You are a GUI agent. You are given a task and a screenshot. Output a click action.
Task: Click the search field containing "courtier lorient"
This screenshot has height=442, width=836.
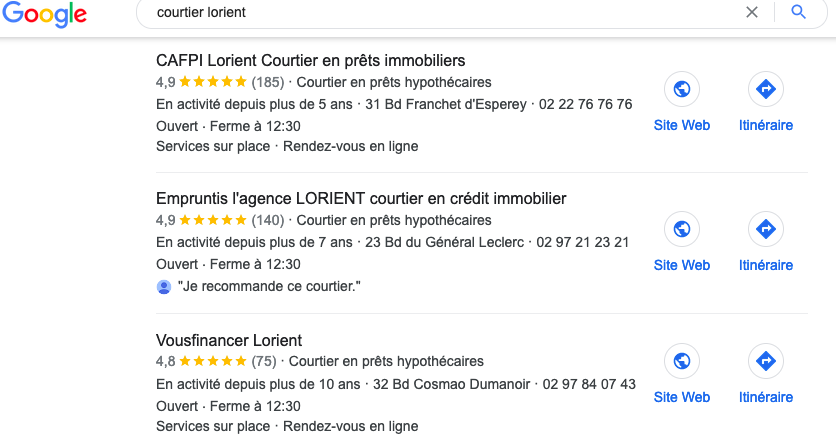(x=440, y=13)
